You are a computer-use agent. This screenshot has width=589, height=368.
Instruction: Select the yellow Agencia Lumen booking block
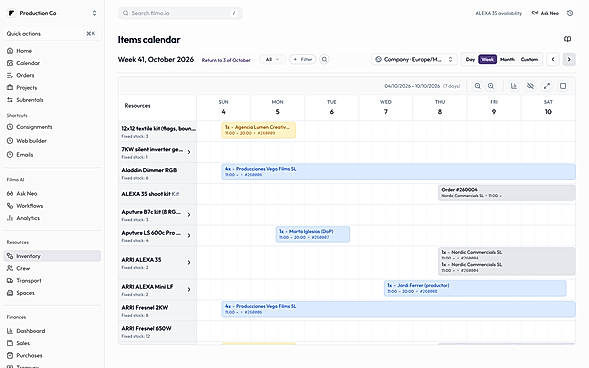(x=258, y=130)
